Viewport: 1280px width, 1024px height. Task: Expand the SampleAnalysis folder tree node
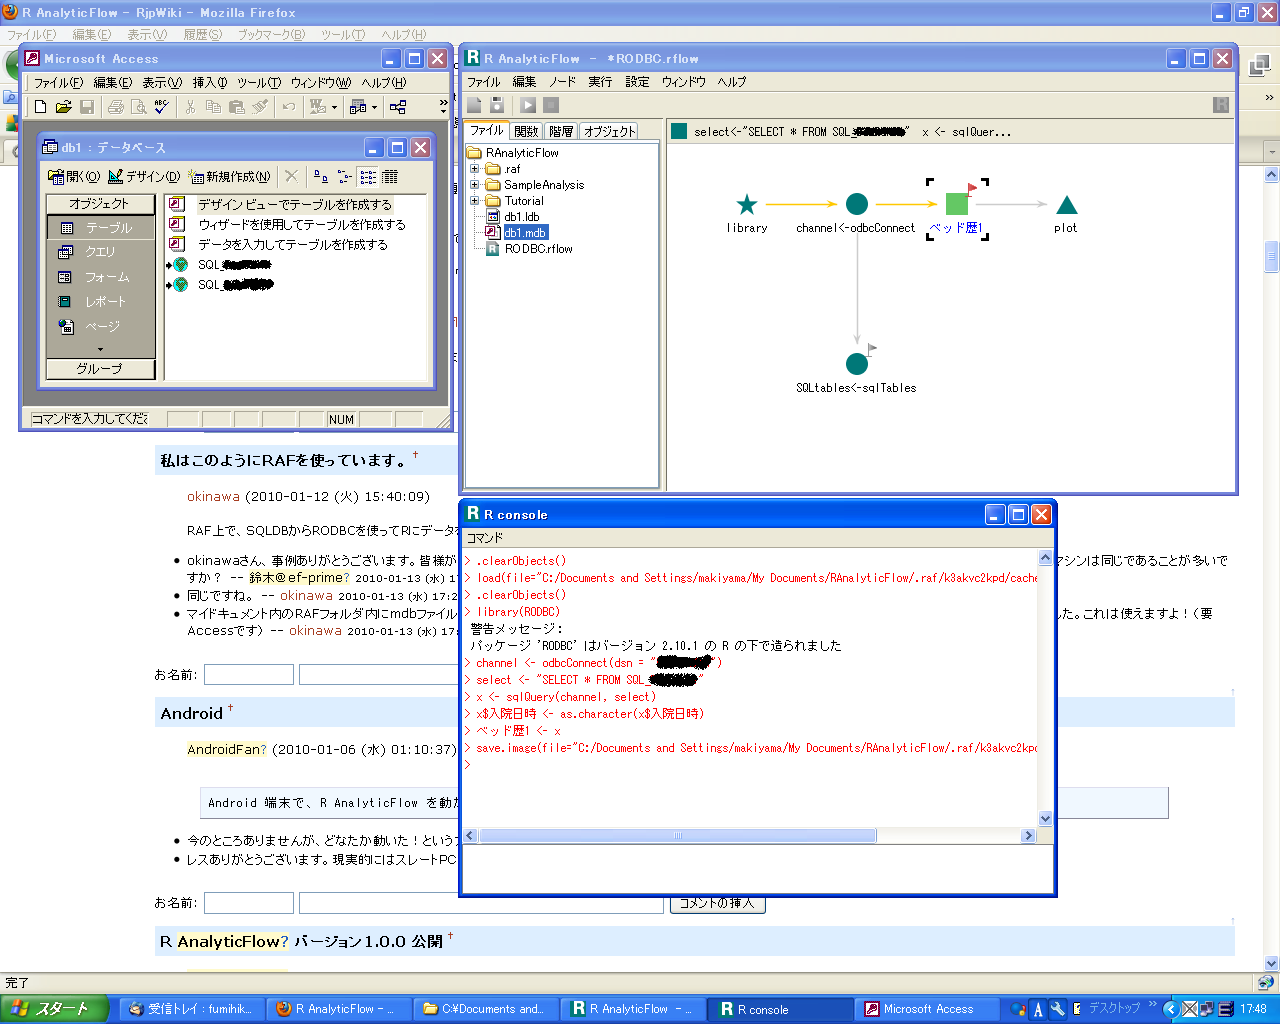[x=475, y=185]
